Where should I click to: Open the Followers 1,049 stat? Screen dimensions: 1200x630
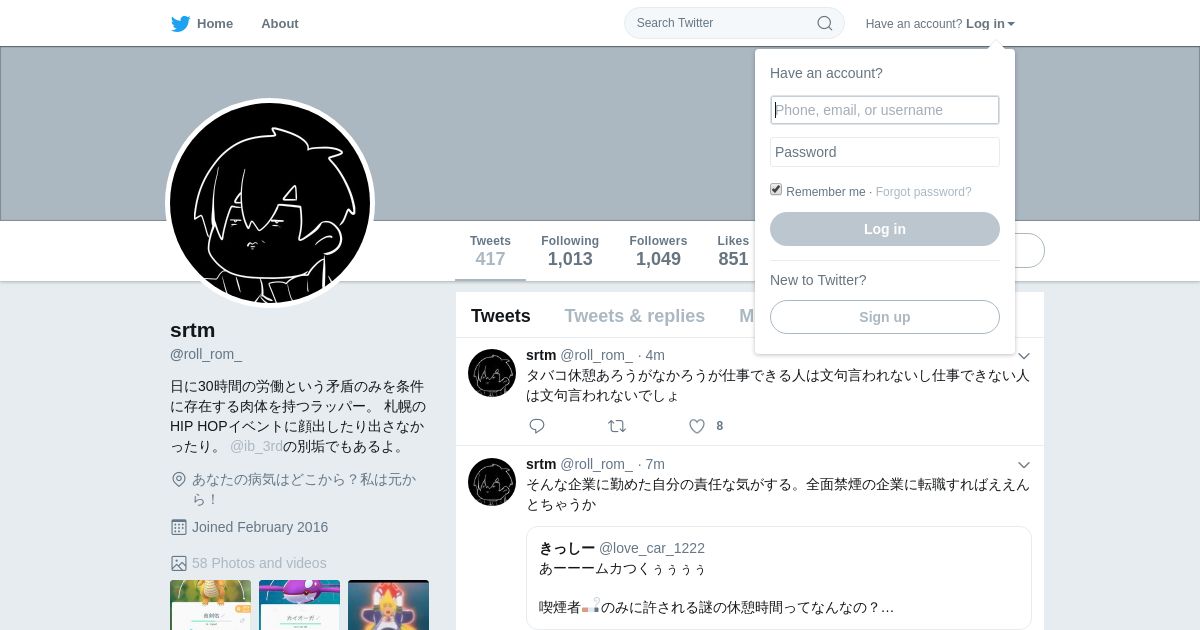[658, 251]
